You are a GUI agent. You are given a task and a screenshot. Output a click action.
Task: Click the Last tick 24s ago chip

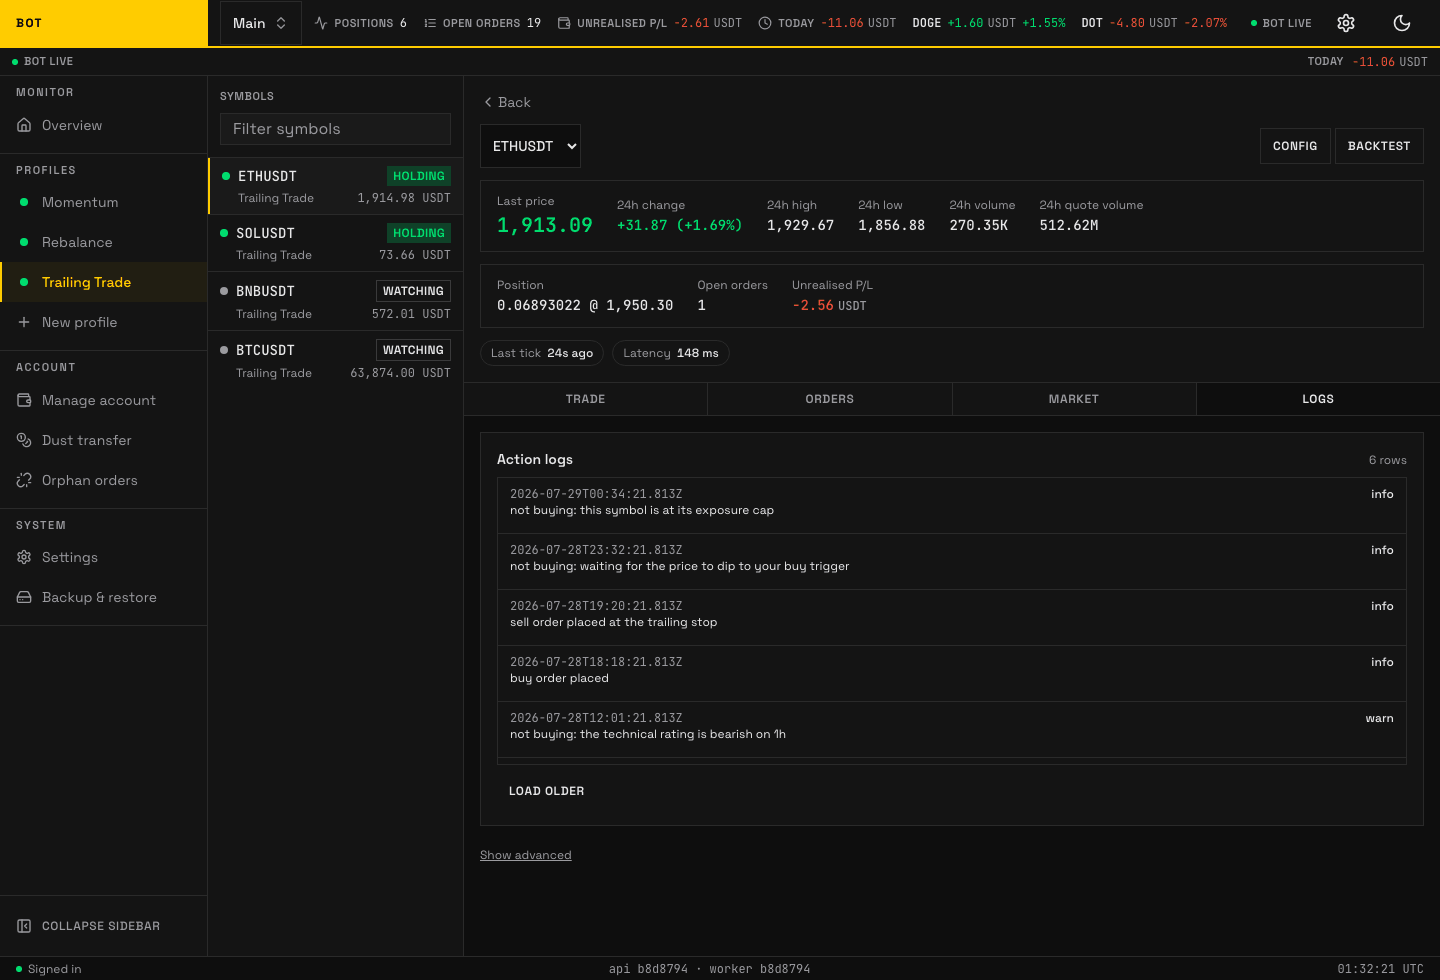coord(542,353)
